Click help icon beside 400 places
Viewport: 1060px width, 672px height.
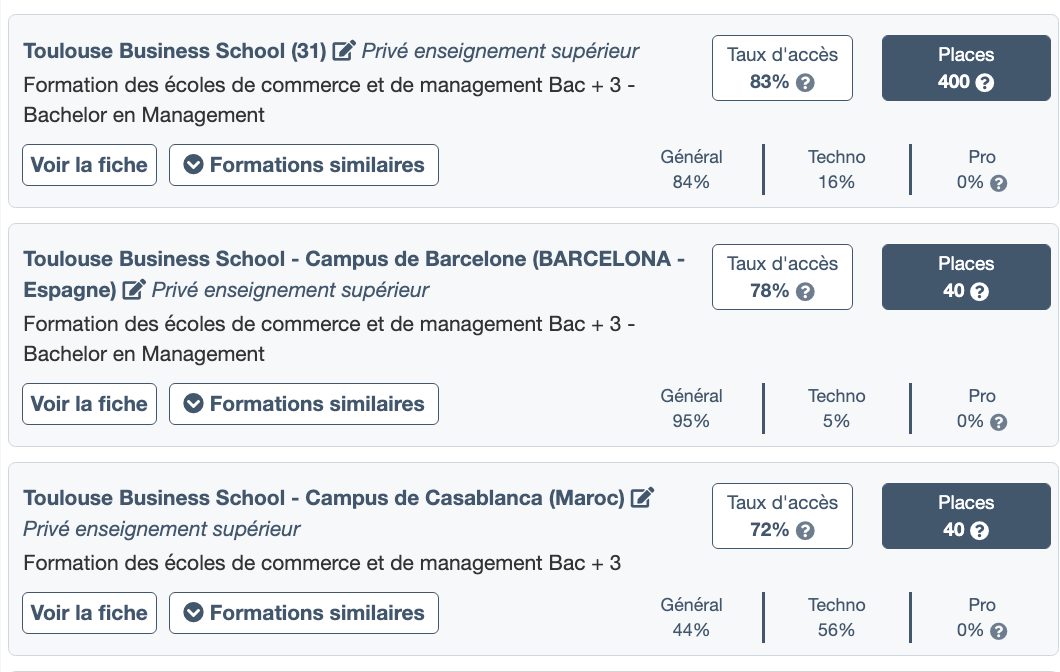985,82
